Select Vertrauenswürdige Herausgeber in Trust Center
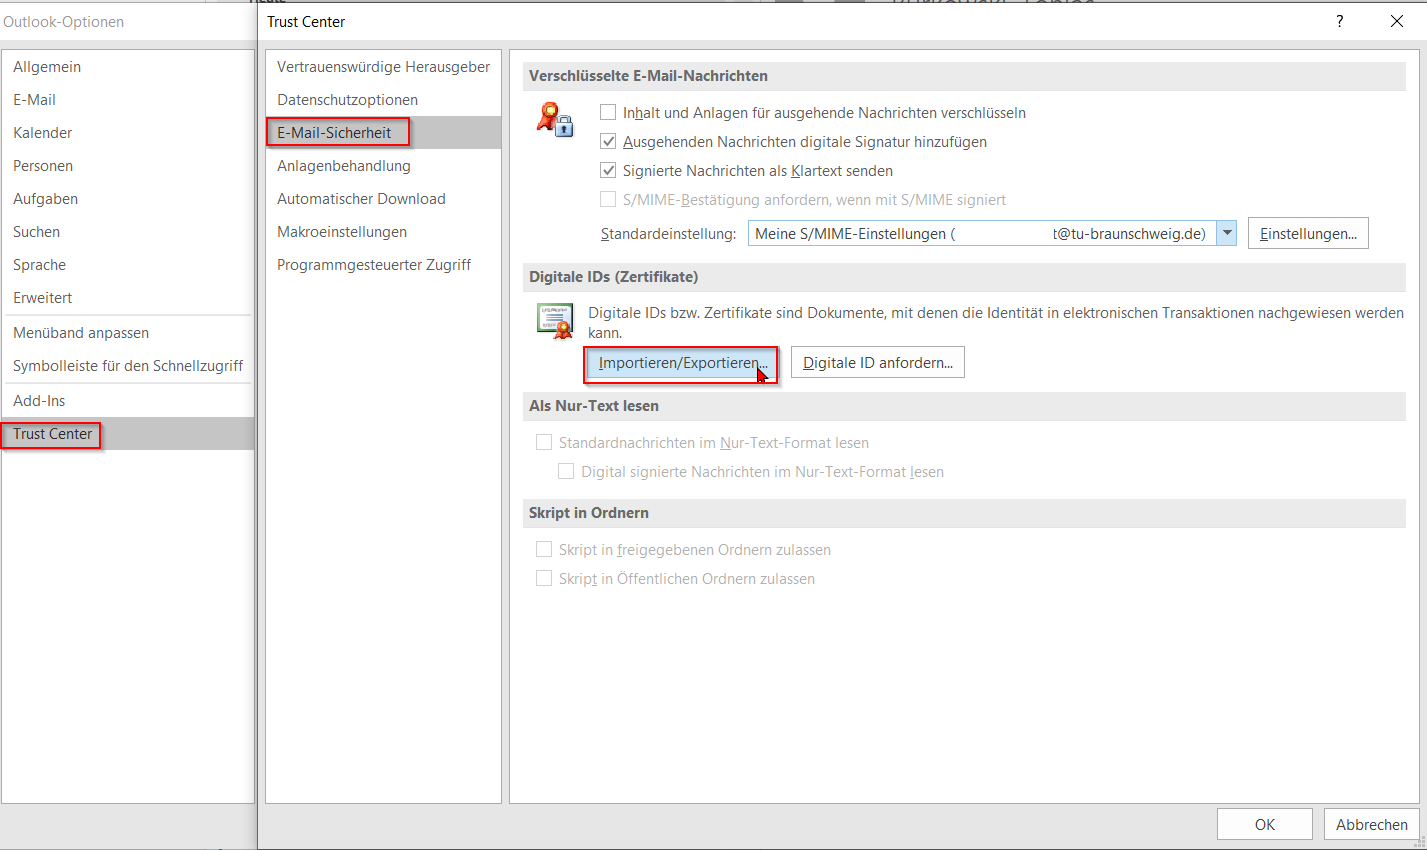Image resolution: width=1427 pixels, height=850 pixels. coord(383,67)
